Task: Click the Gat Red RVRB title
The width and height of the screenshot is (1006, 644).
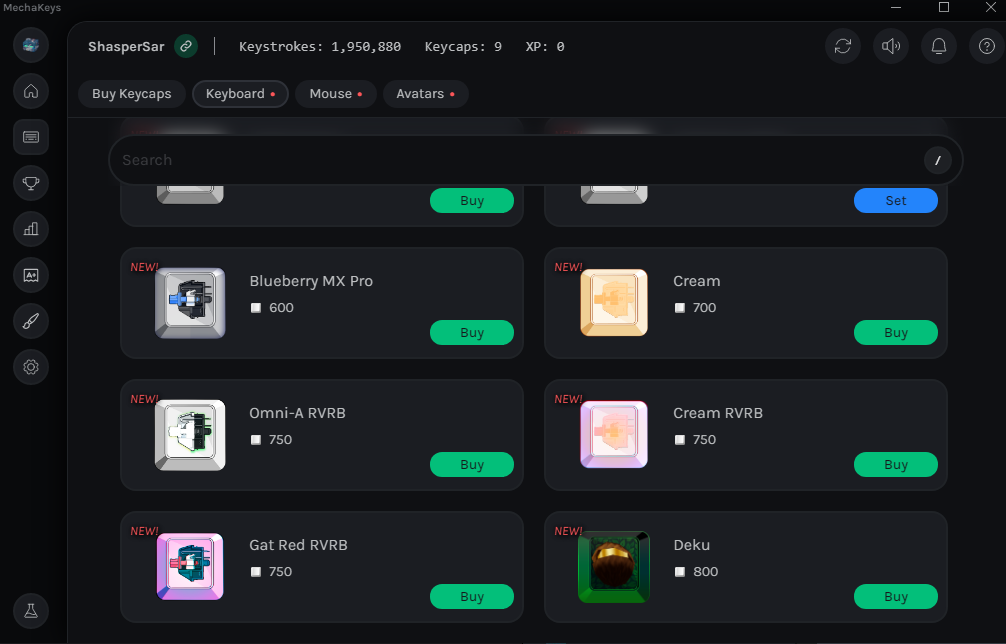Action: (298, 545)
